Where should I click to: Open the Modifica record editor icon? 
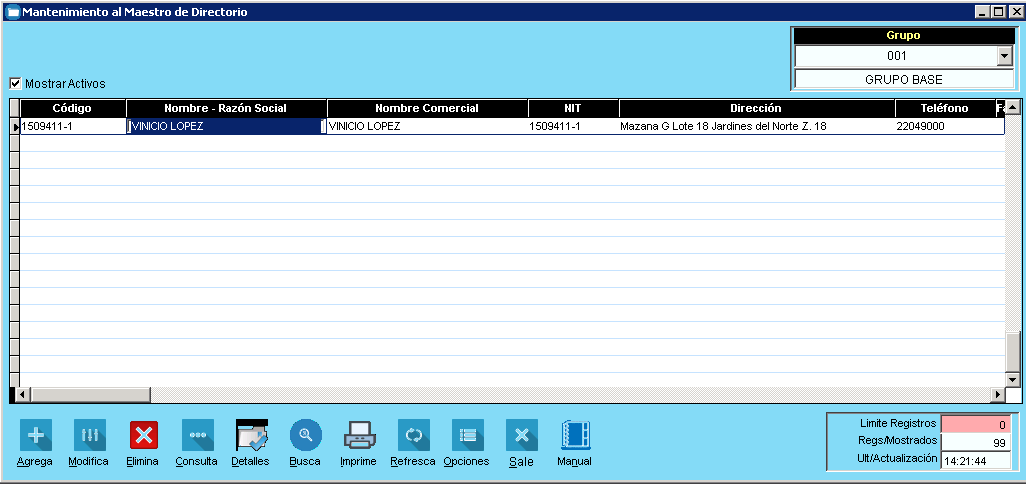coord(89,435)
